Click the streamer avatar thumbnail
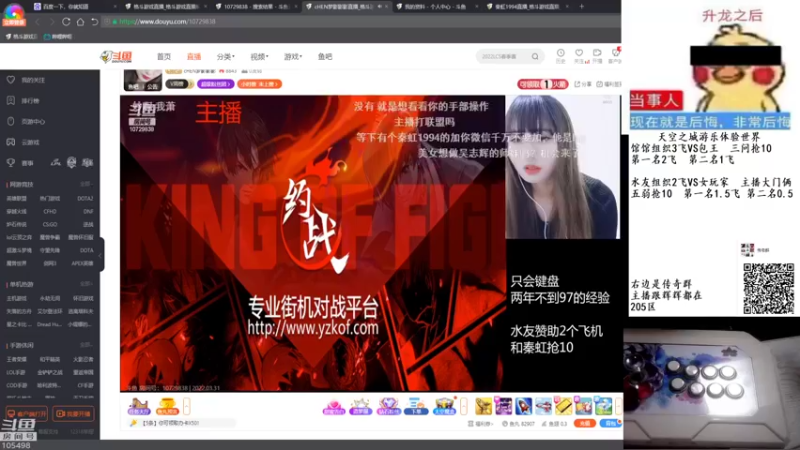The width and height of the screenshot is (800, 450). [143, 81]
